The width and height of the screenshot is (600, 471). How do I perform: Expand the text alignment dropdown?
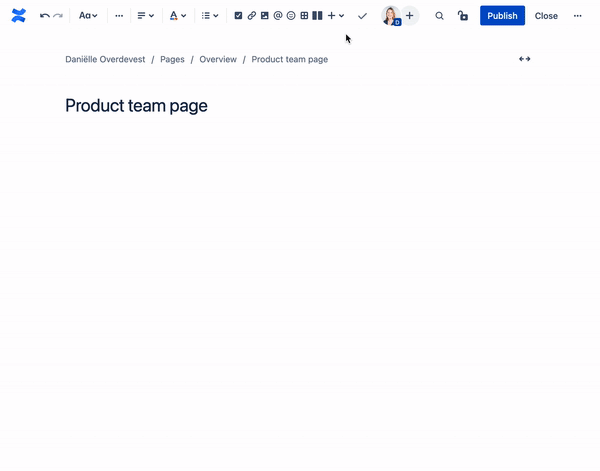[x=145, y=16]
